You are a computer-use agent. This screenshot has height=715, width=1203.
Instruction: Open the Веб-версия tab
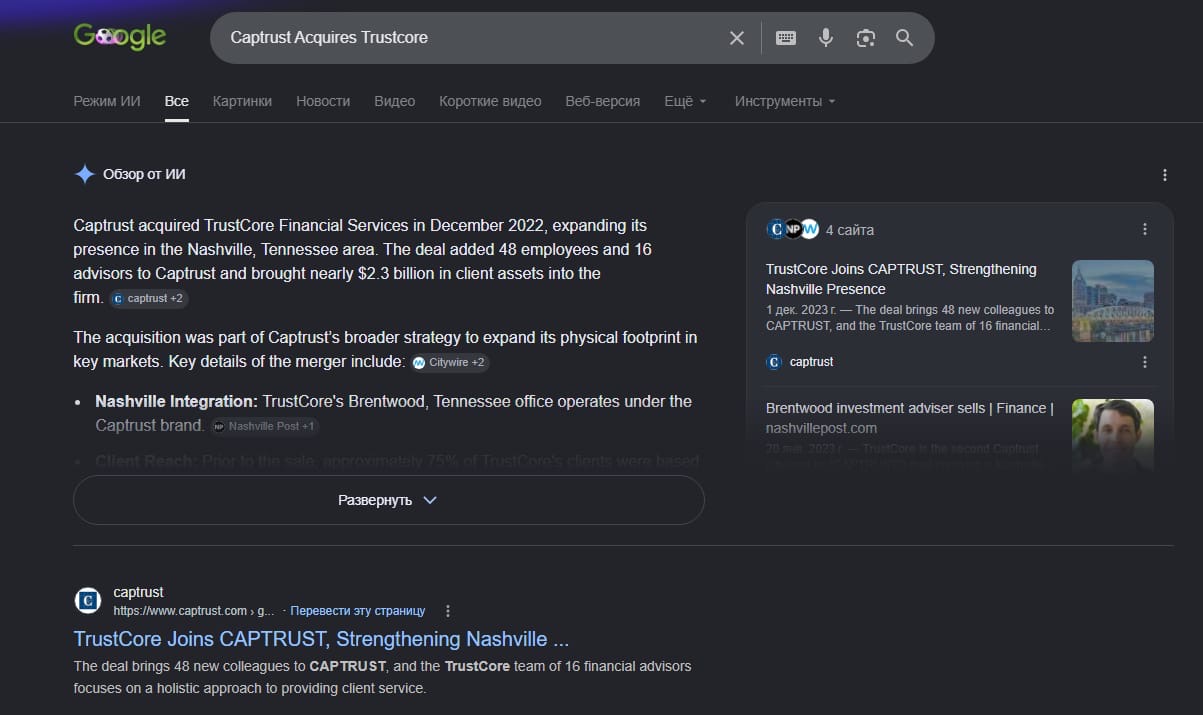pos(603,101)
